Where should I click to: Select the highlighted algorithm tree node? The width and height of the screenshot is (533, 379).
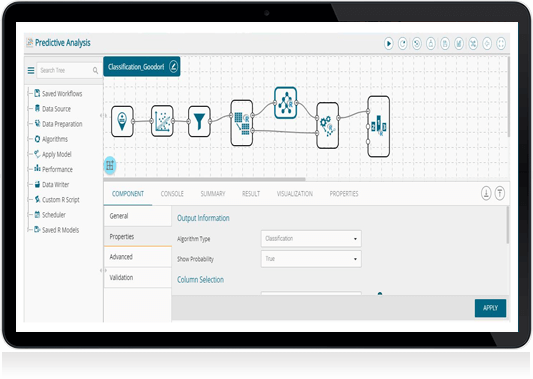(286, 103)
